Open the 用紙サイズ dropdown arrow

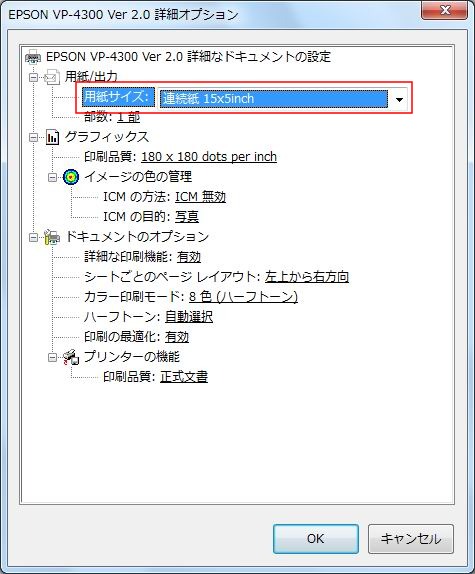399,99
